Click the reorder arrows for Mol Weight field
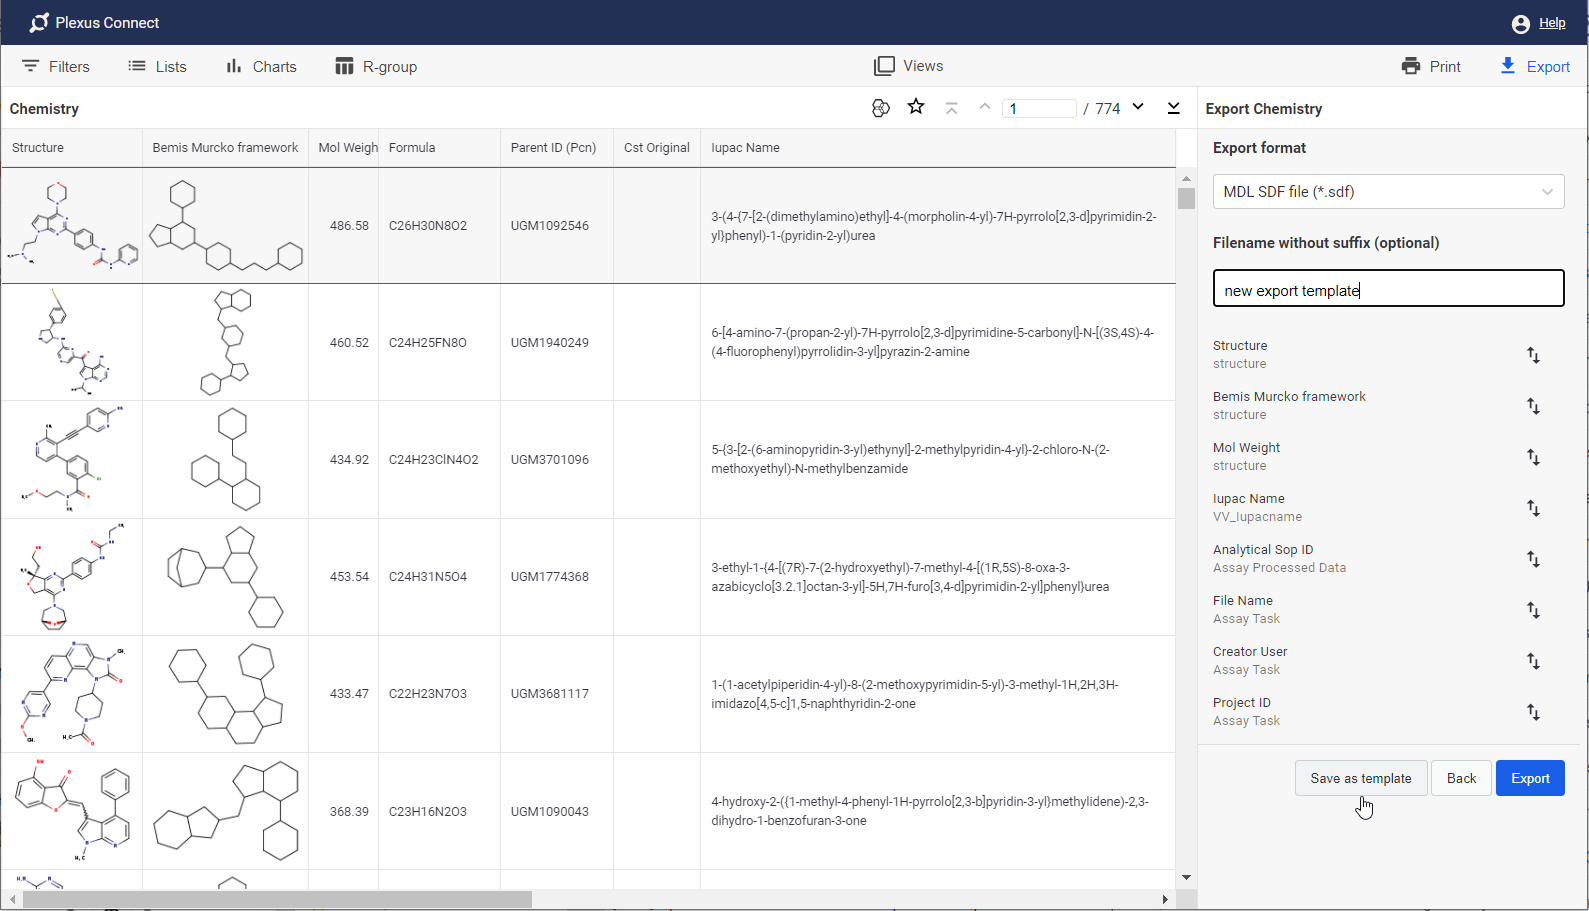This screenshot has height=911, width=1589. 1533,457
